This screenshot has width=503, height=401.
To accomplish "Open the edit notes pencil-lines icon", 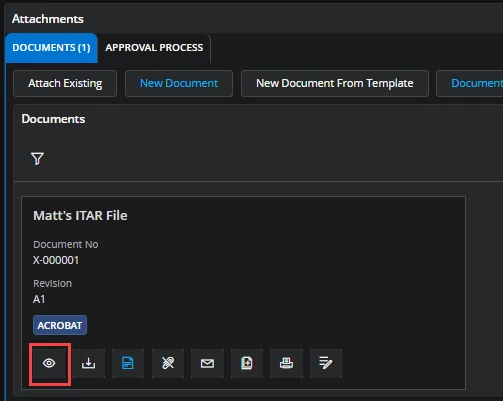I will tap(326, 363).
